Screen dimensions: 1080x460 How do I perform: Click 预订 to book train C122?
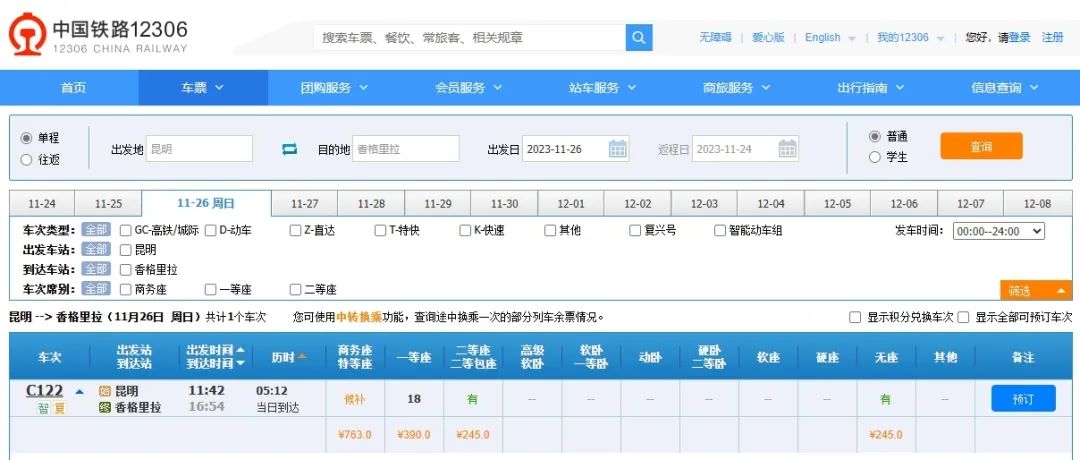pyautogui.click(x=1022, y=398)
